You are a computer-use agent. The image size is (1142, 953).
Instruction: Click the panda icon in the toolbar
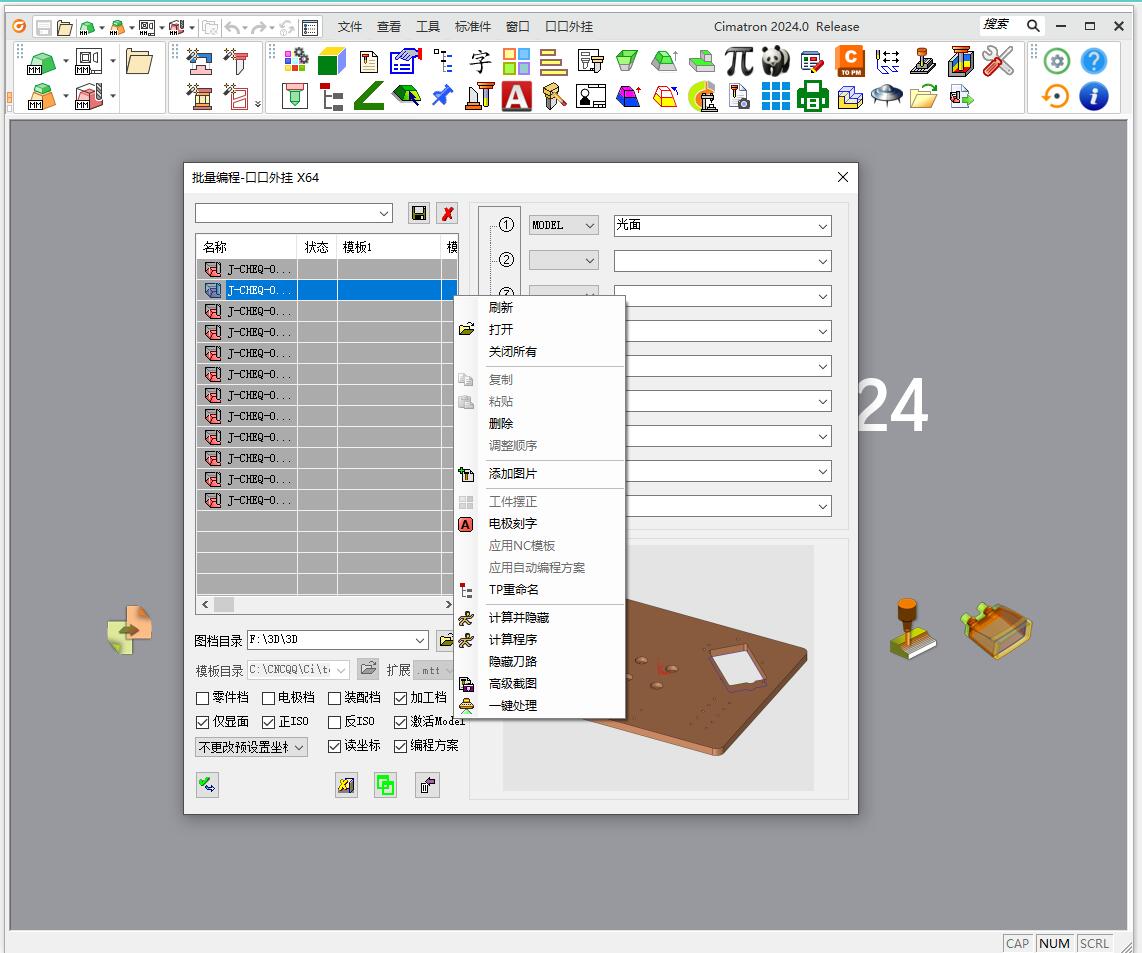776,62
